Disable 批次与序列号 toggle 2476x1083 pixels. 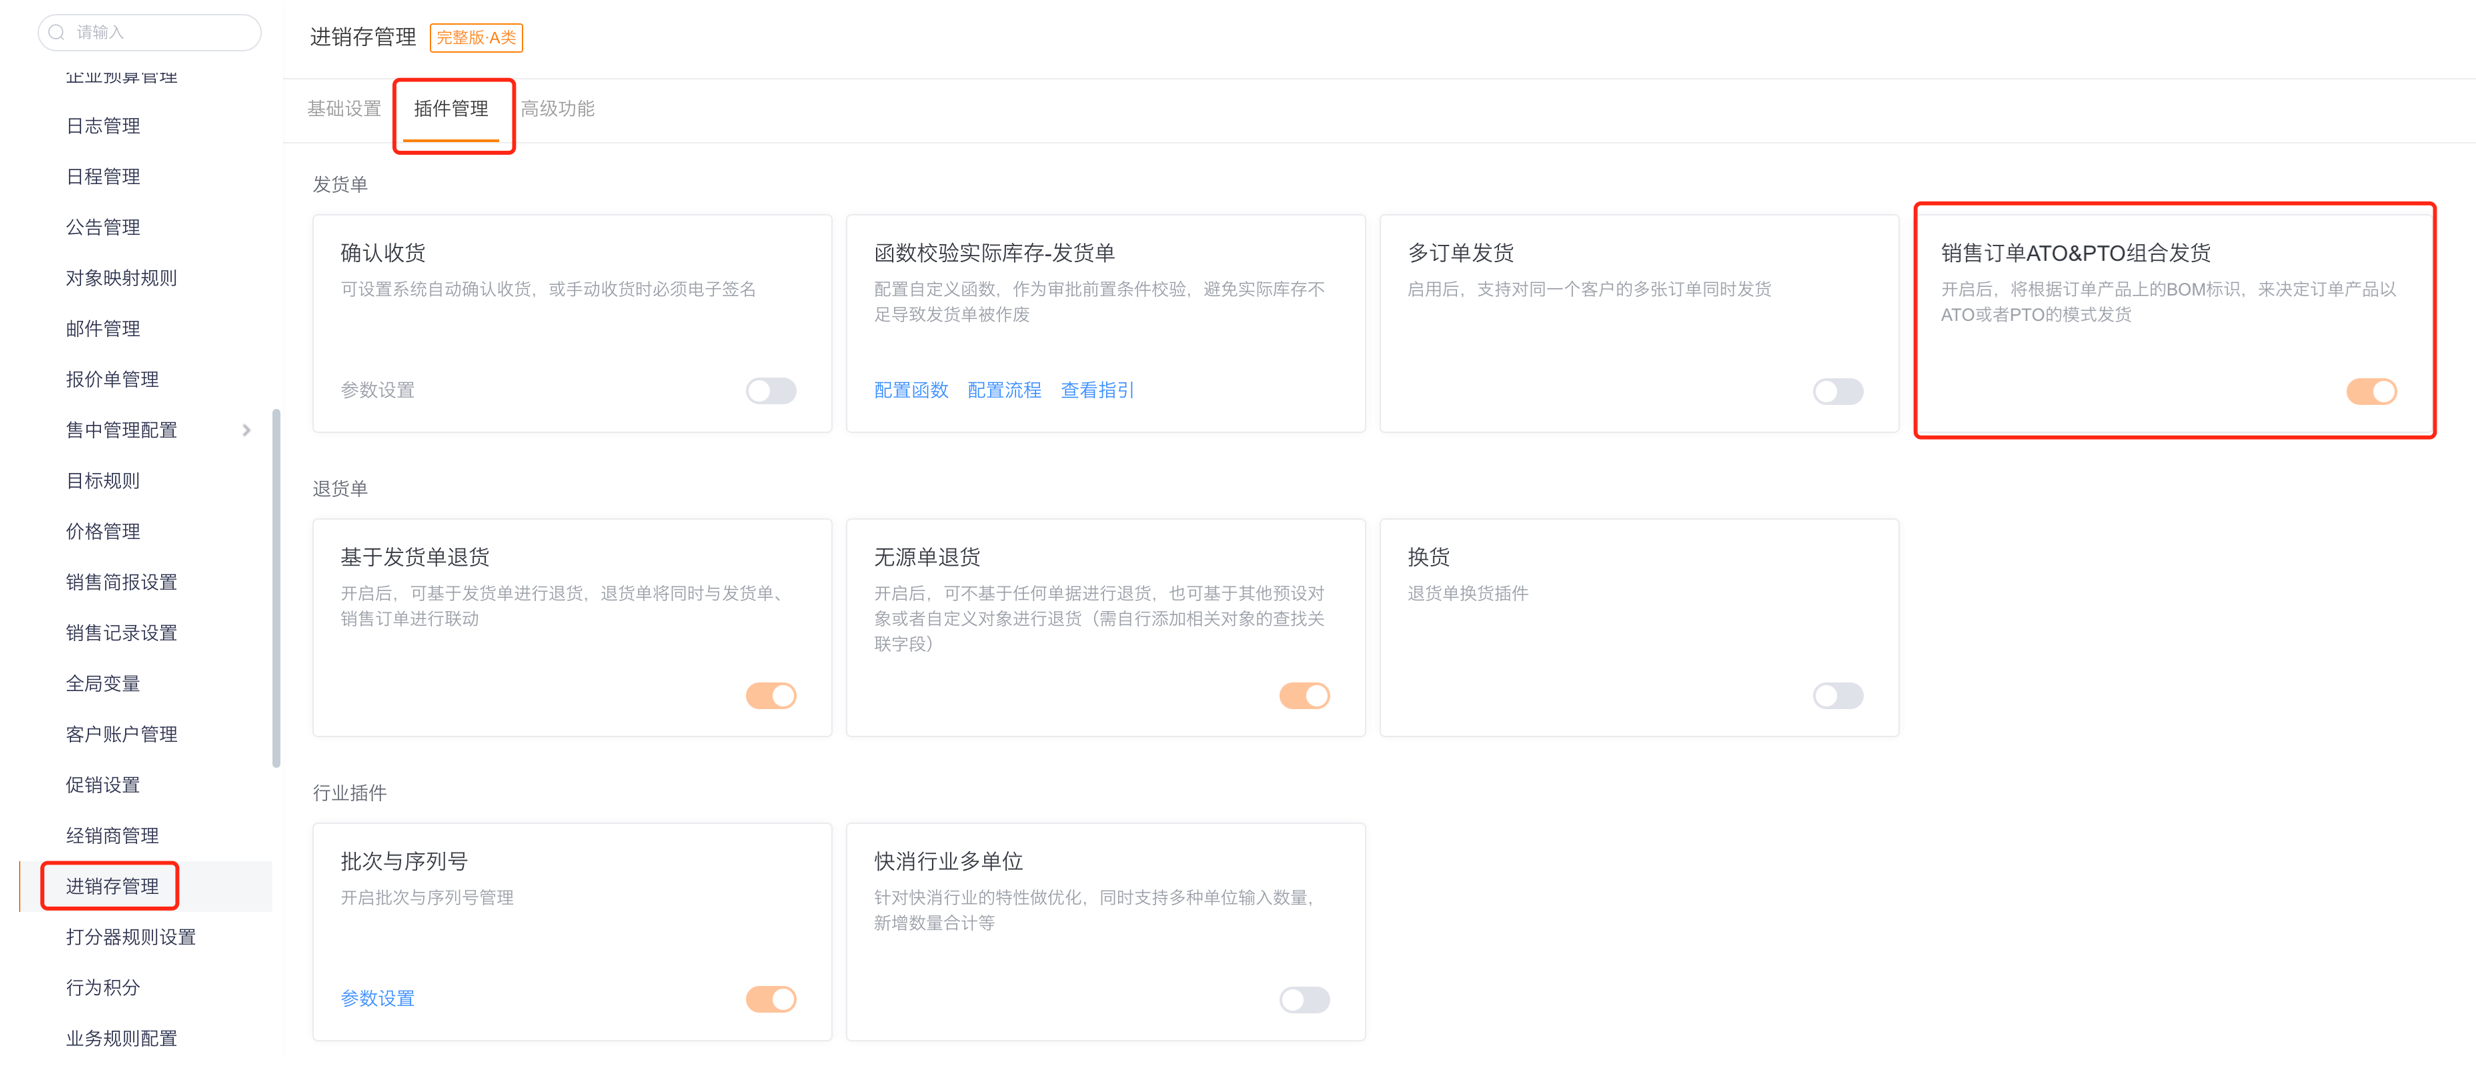coord(770,999)
